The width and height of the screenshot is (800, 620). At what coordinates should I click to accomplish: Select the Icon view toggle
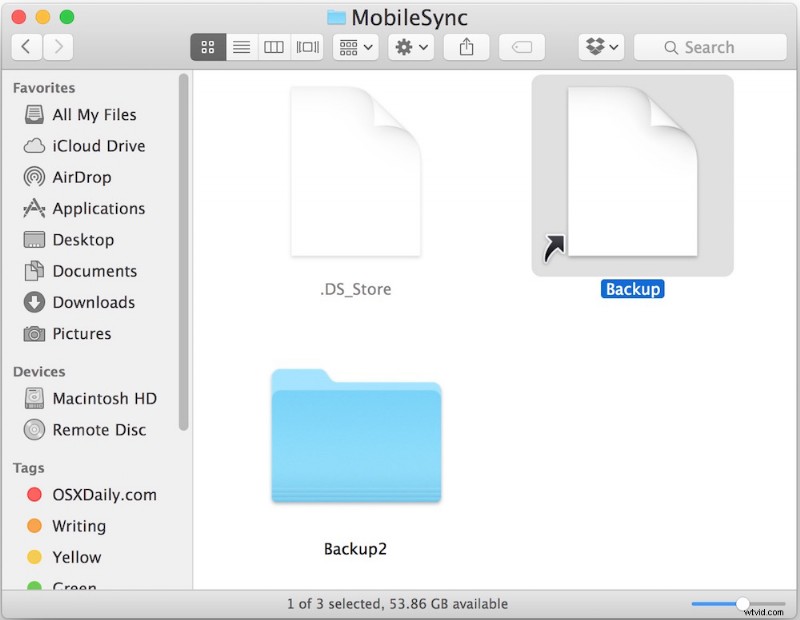[x=207, y=47]
